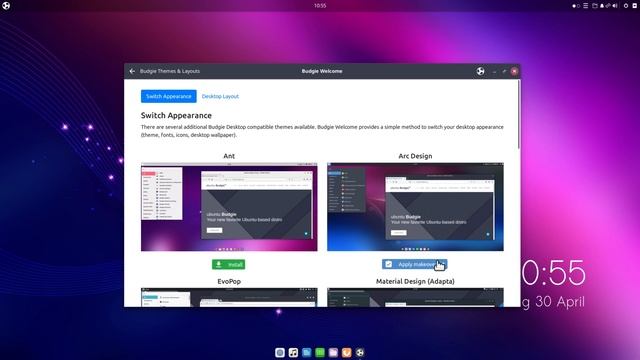This screenshot has height=360, width=640.
Task: Click the 10:55 clock in top panel
Action: (320, 6)
